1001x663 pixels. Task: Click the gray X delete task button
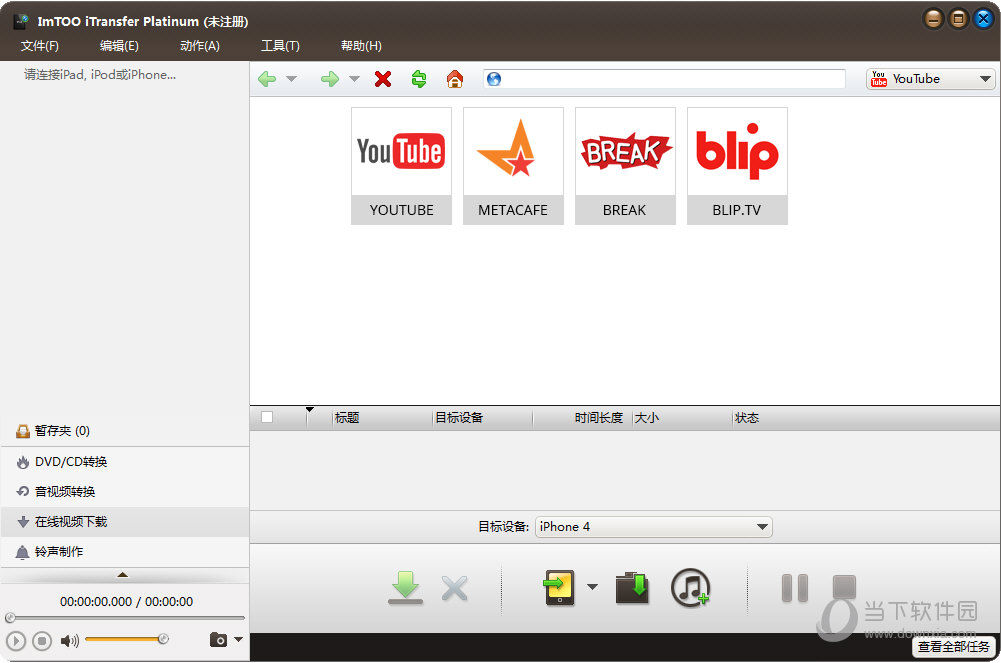click(455, 588)
